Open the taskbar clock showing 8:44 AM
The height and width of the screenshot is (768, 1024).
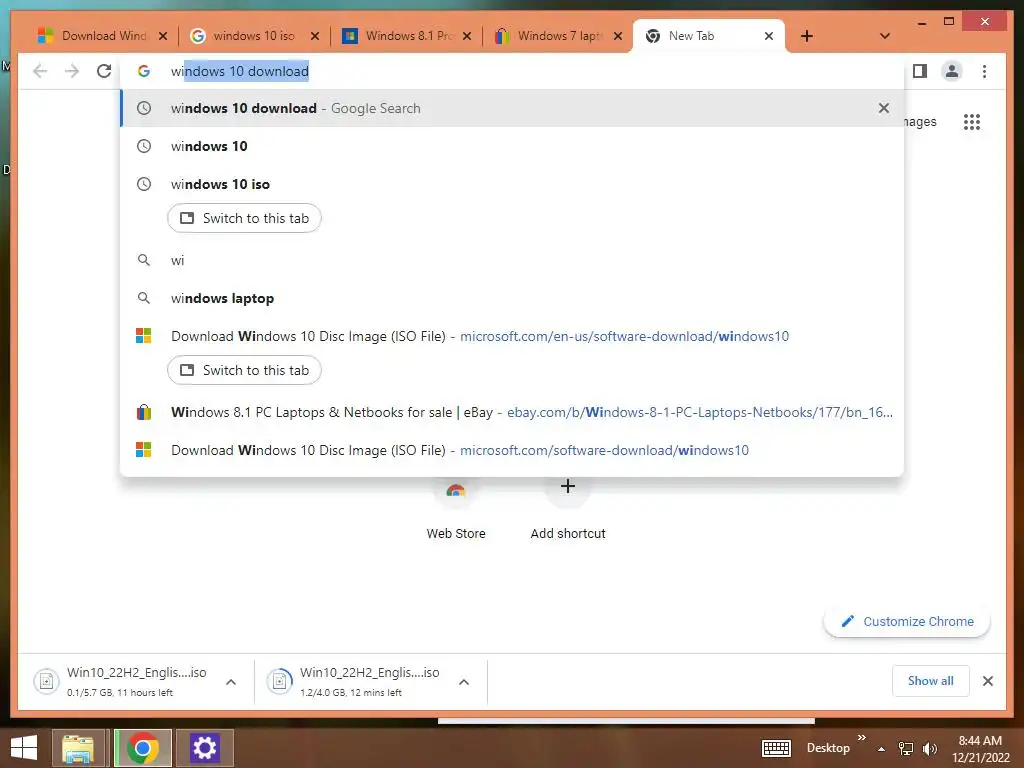tap(980, 749)
